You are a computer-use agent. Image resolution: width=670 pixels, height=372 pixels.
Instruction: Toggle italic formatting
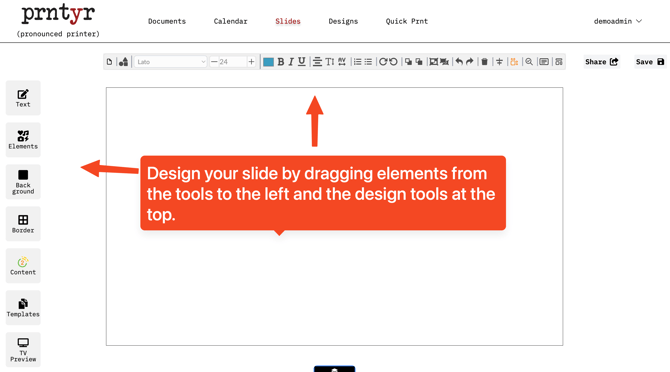[x=291, y=62]
